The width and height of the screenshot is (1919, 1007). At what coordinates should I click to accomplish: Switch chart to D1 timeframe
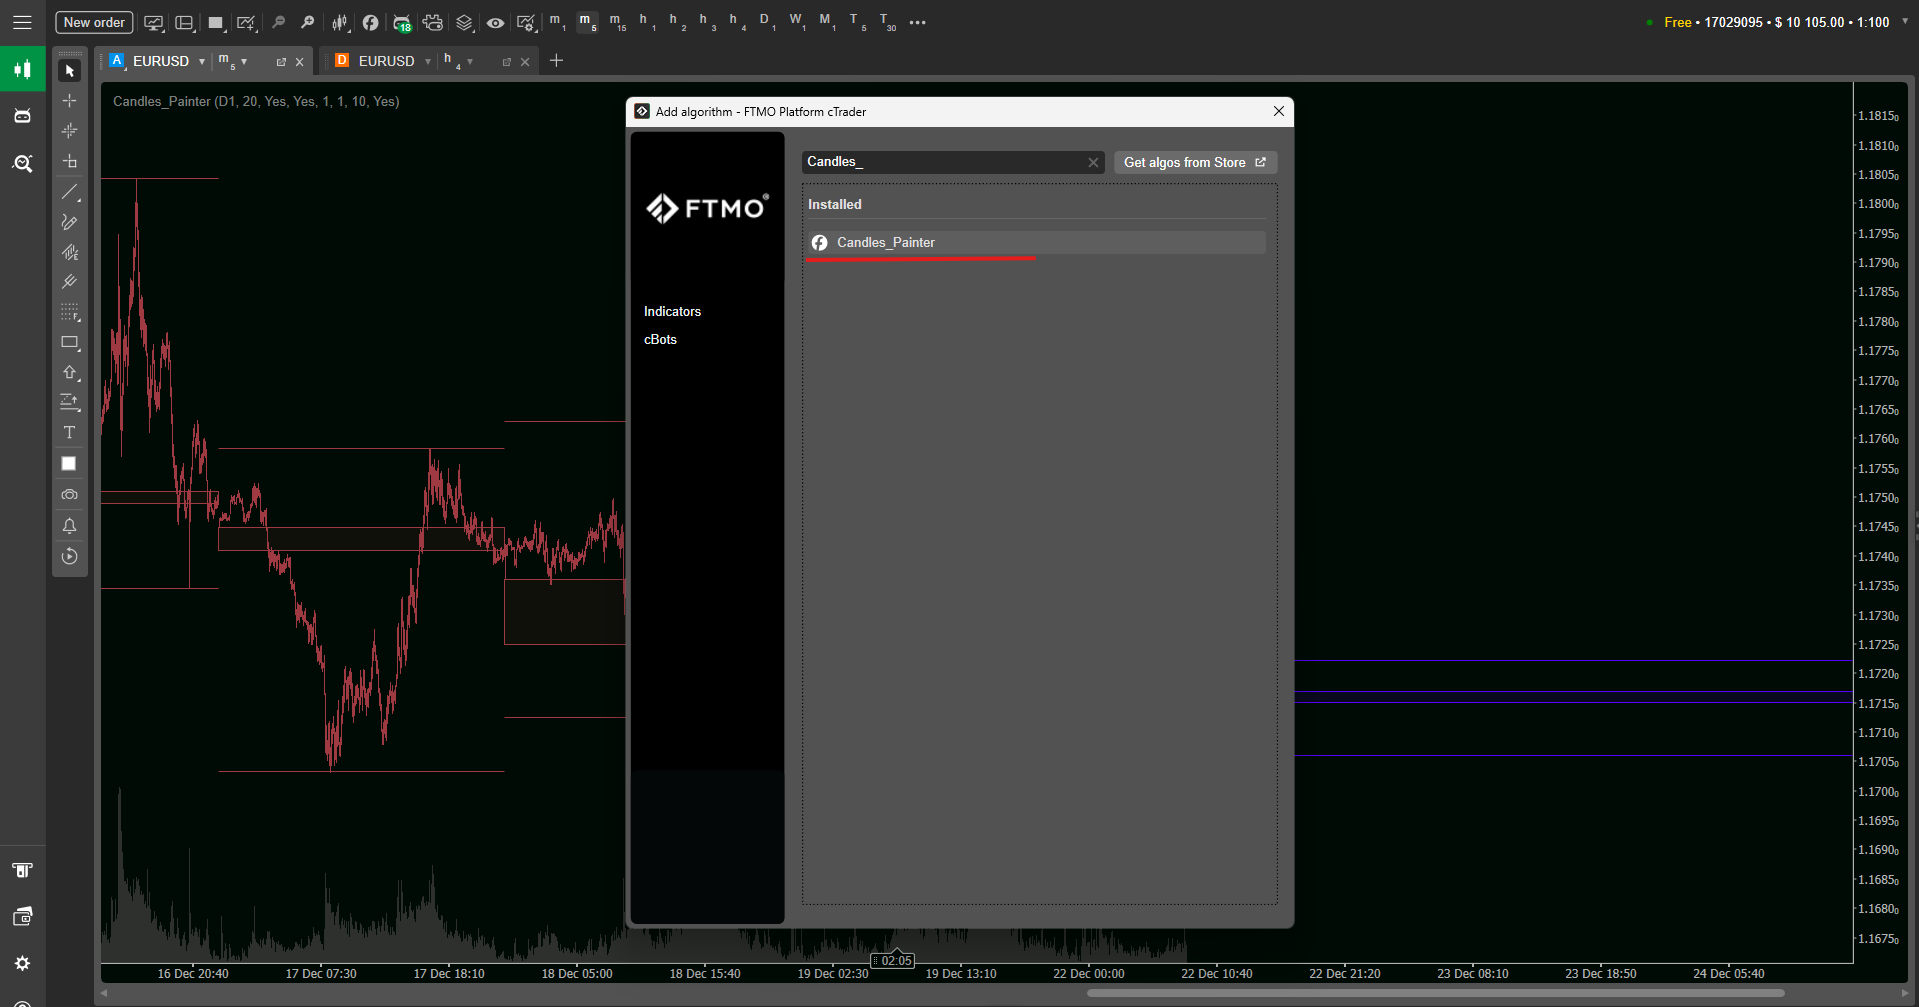pyautogui.click(x=765, y=22)
